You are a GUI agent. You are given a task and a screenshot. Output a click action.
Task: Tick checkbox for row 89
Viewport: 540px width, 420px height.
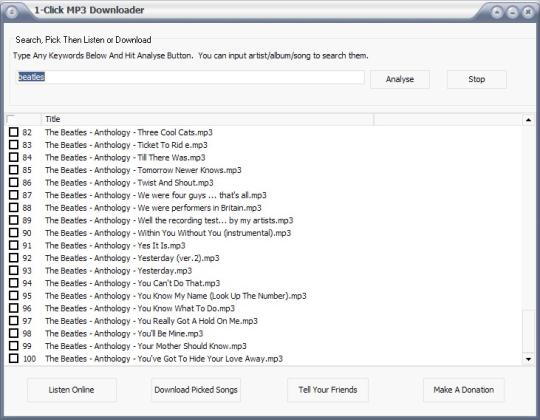14,220
